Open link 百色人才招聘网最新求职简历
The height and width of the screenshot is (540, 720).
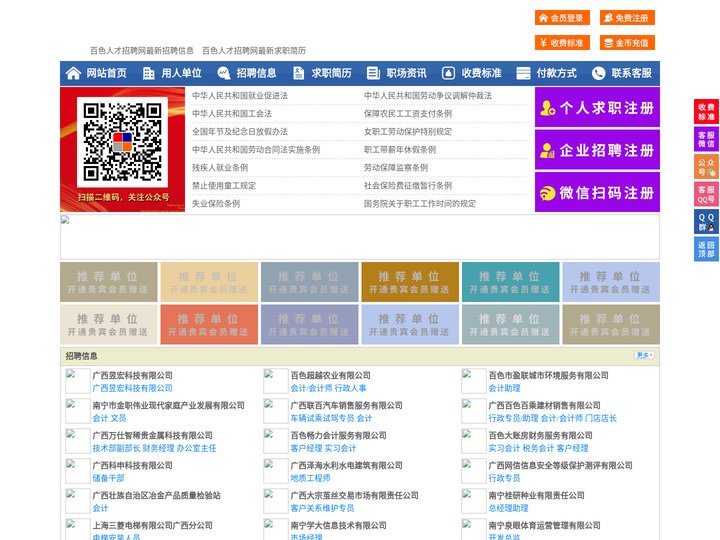(254, 51)
